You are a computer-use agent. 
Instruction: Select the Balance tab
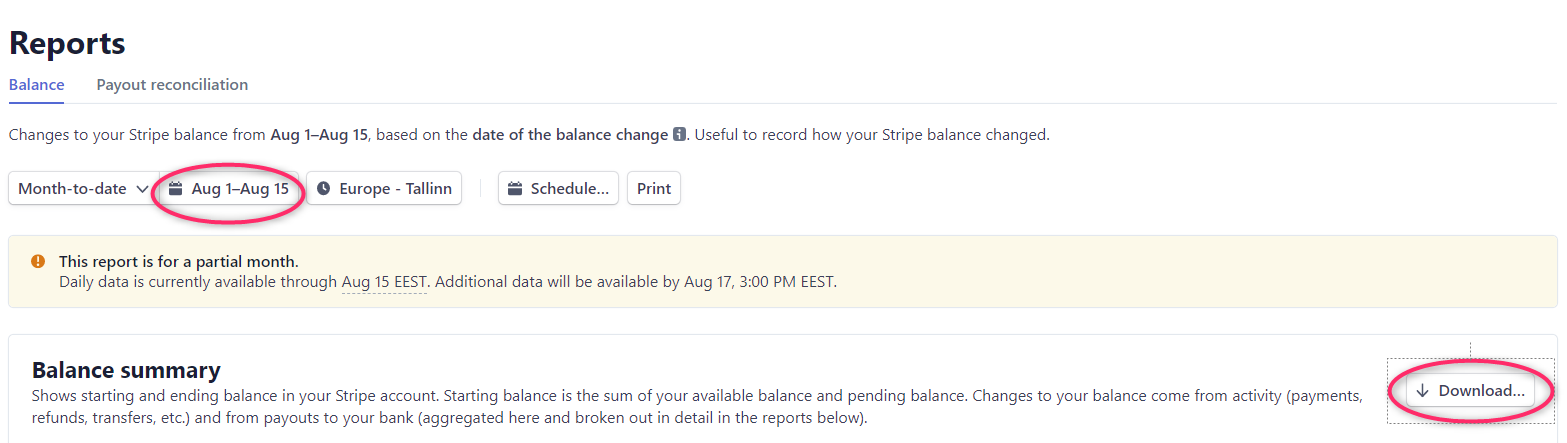click(x=37, y=85)
